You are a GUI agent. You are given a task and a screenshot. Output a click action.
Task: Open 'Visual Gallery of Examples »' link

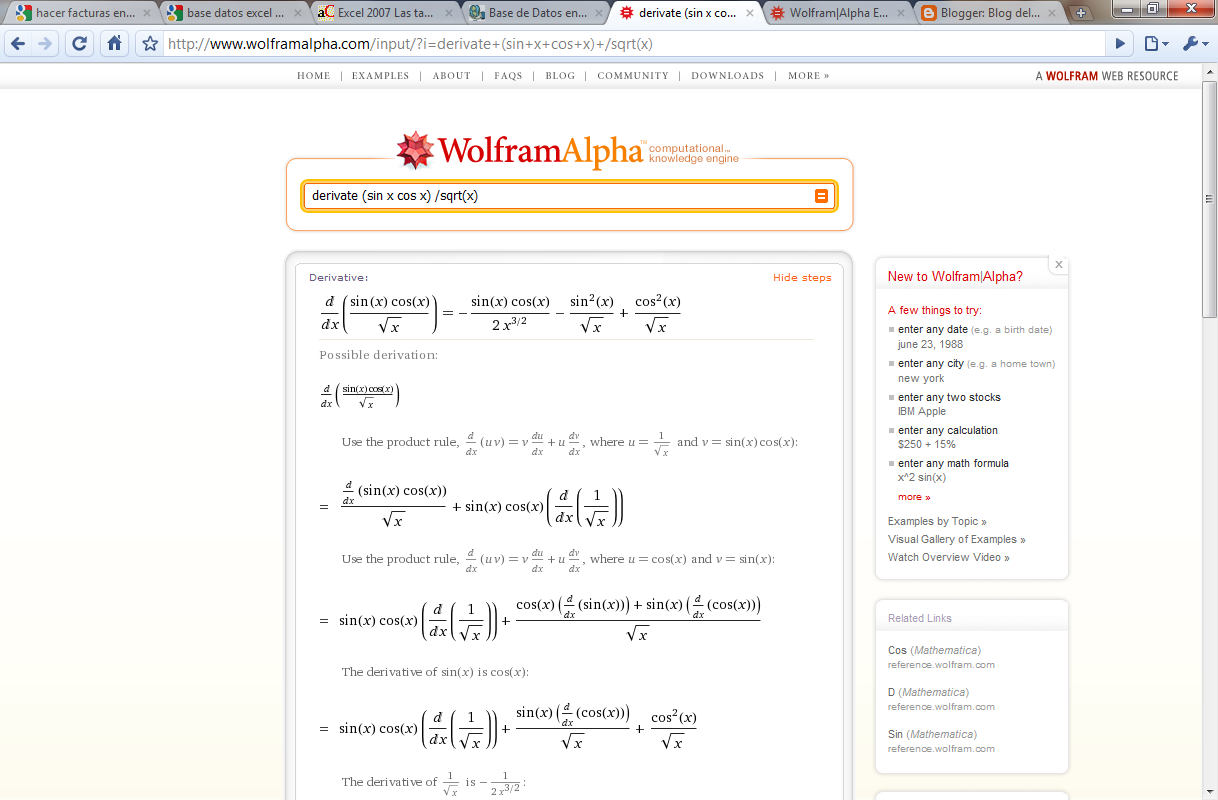point(957,539)
